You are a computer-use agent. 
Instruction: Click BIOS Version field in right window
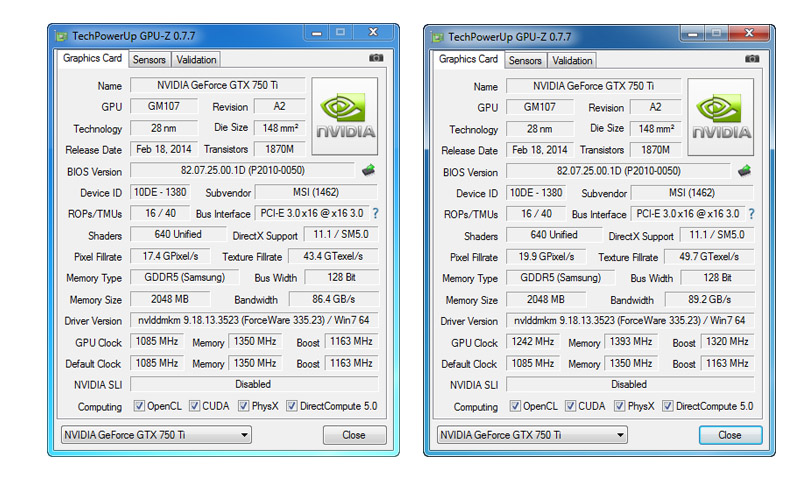tap(618, 171)
